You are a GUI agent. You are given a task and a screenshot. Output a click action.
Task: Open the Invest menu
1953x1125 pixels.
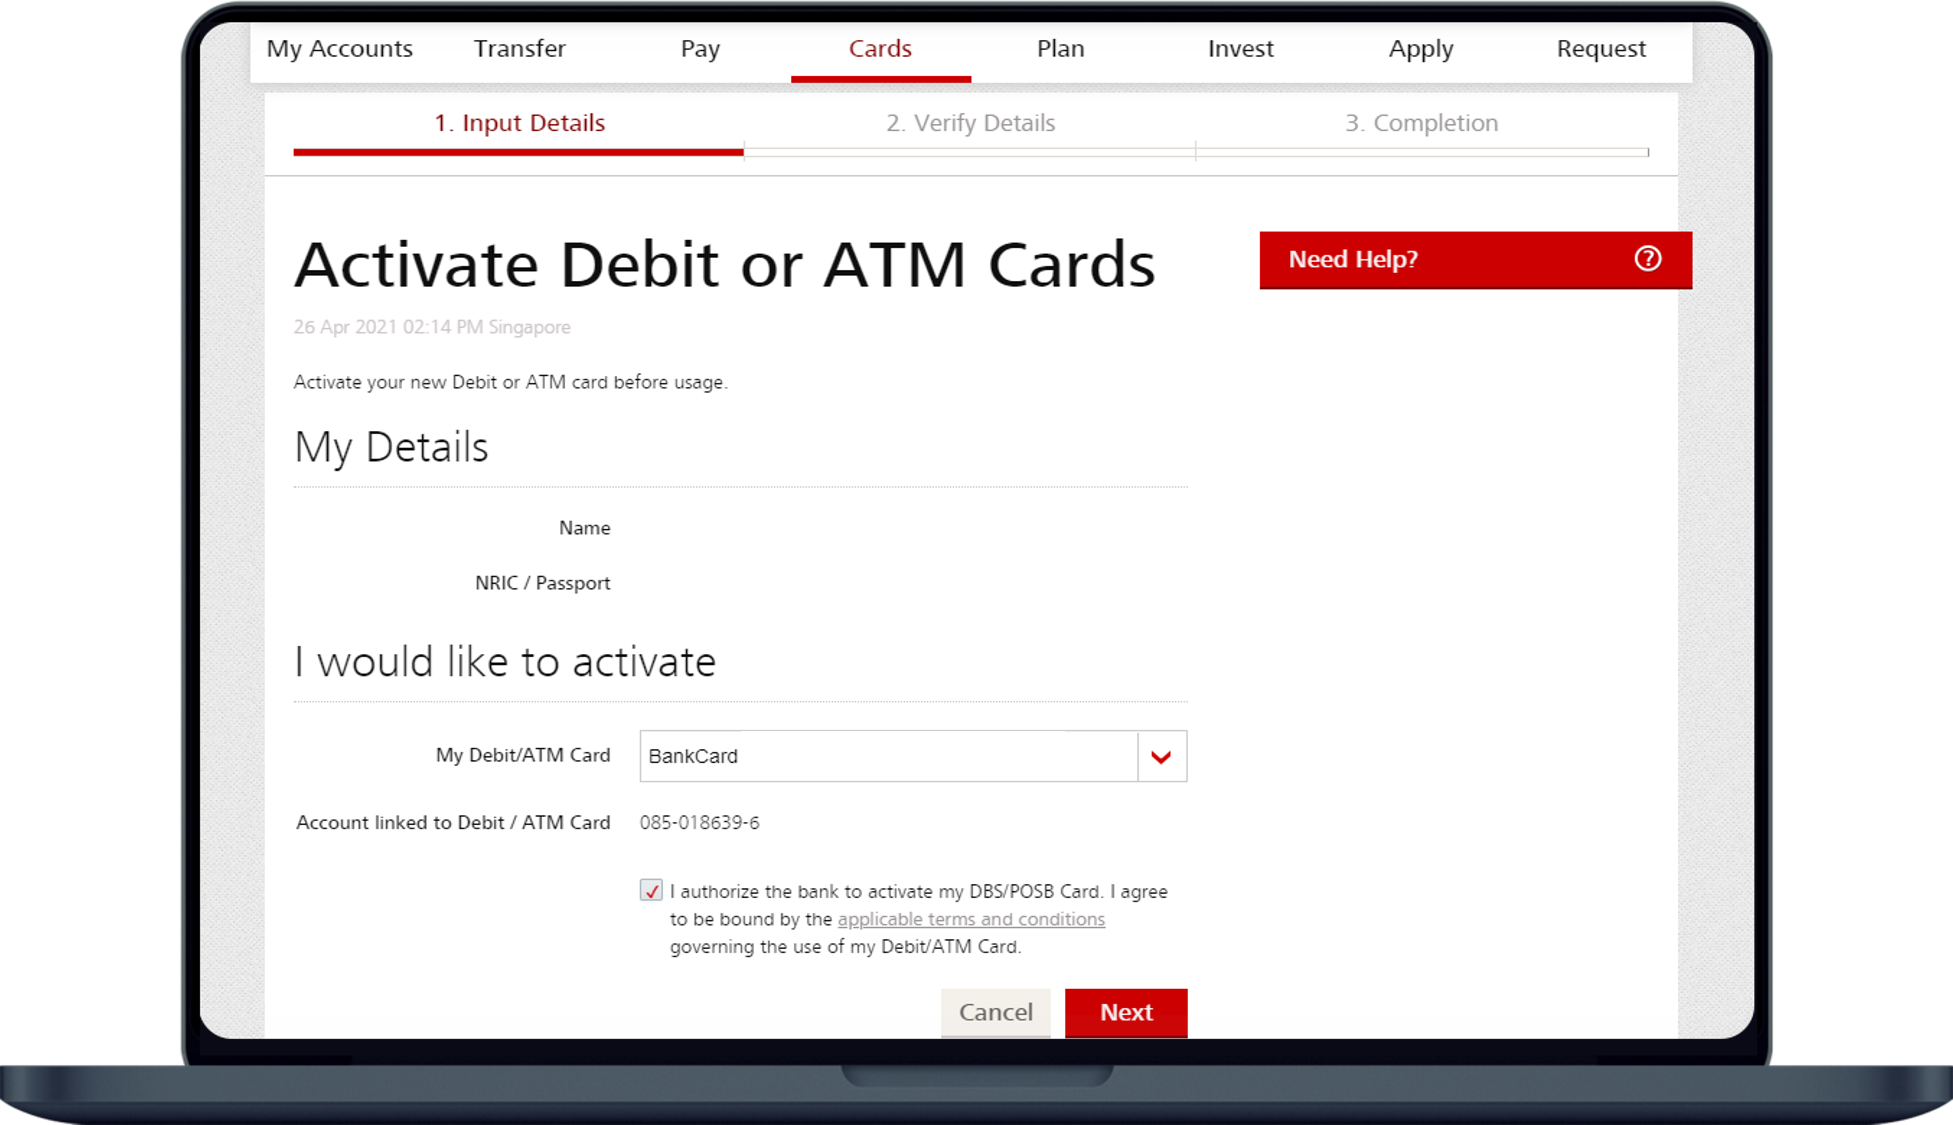pos(1240,48)
